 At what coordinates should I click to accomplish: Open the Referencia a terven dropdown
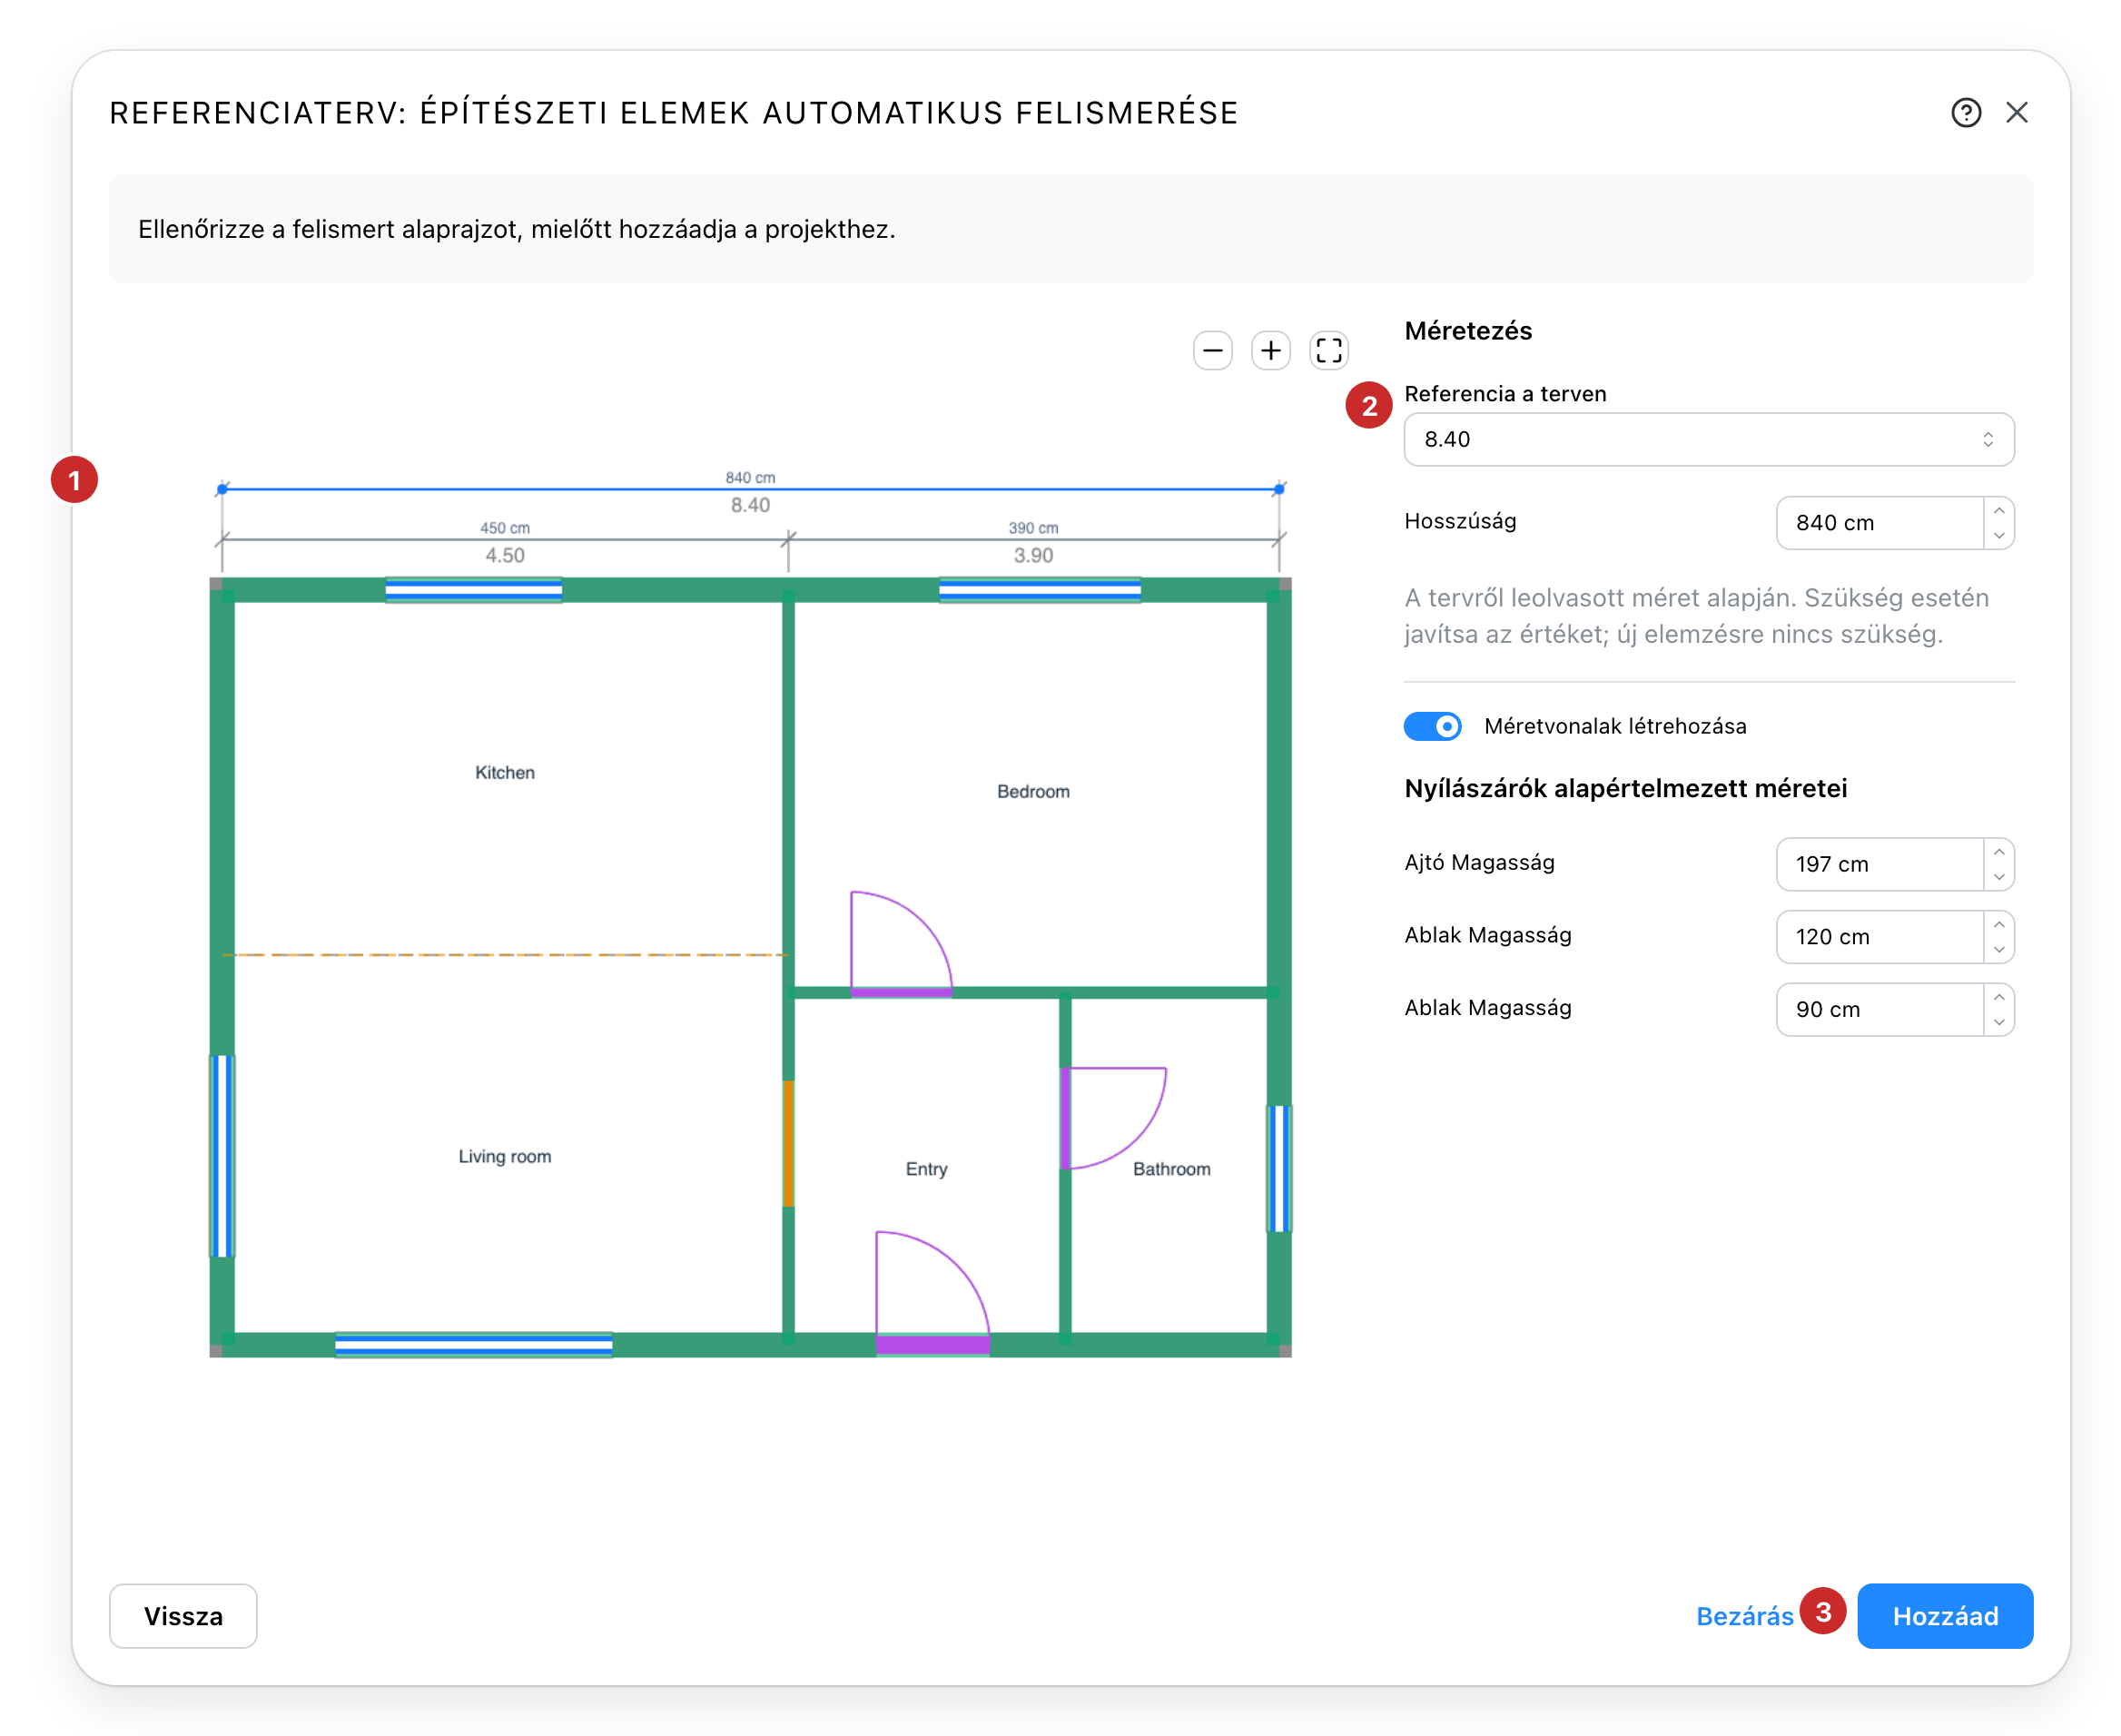click(1708, 440)
